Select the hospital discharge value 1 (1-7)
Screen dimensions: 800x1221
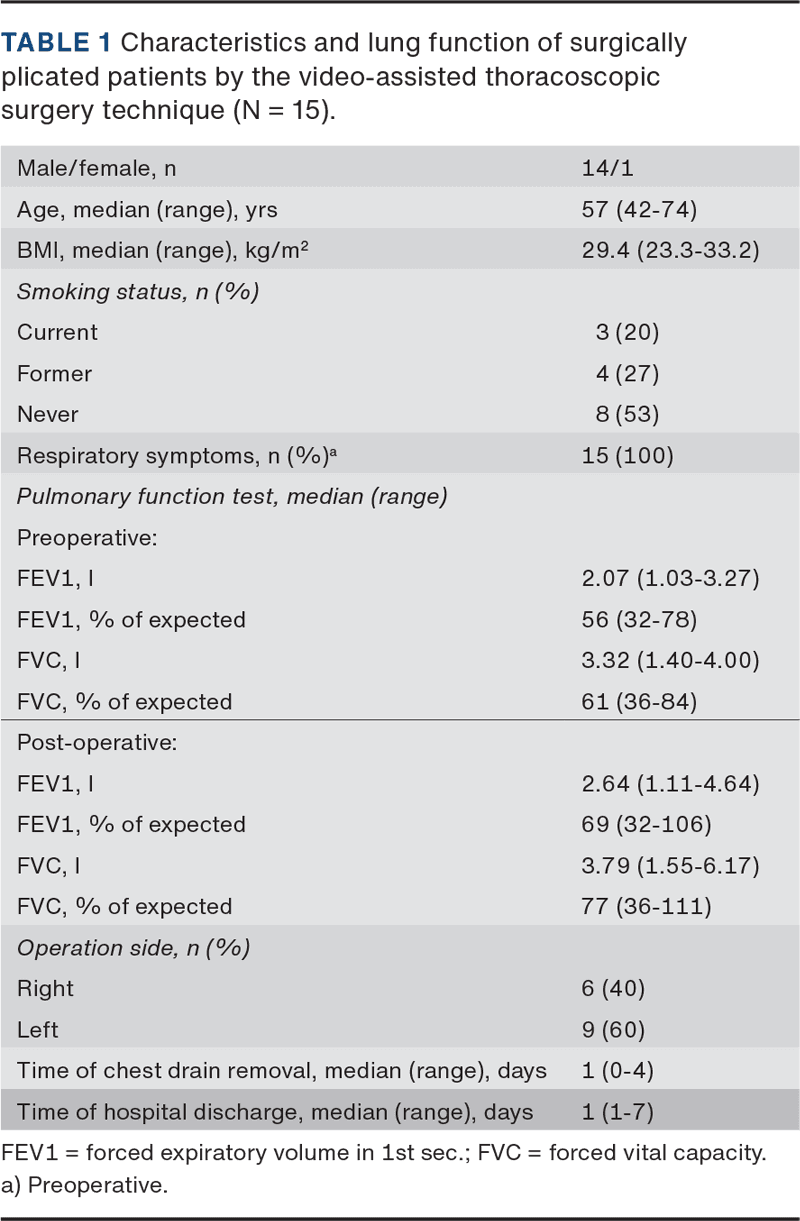[x=617, y=1112]
